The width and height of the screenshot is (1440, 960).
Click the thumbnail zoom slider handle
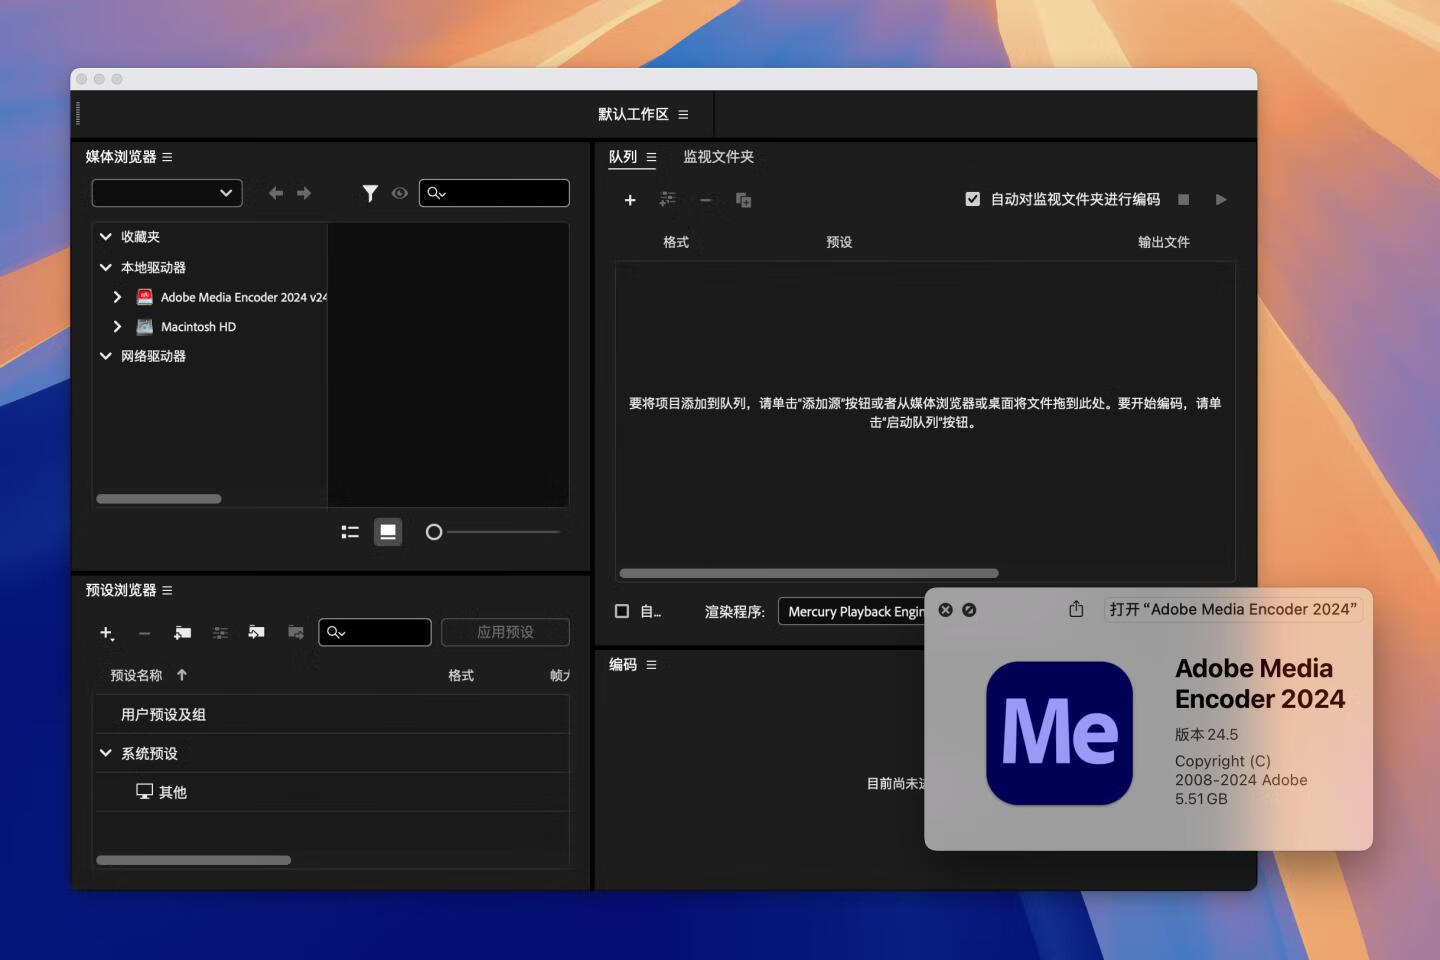point(434,532)
